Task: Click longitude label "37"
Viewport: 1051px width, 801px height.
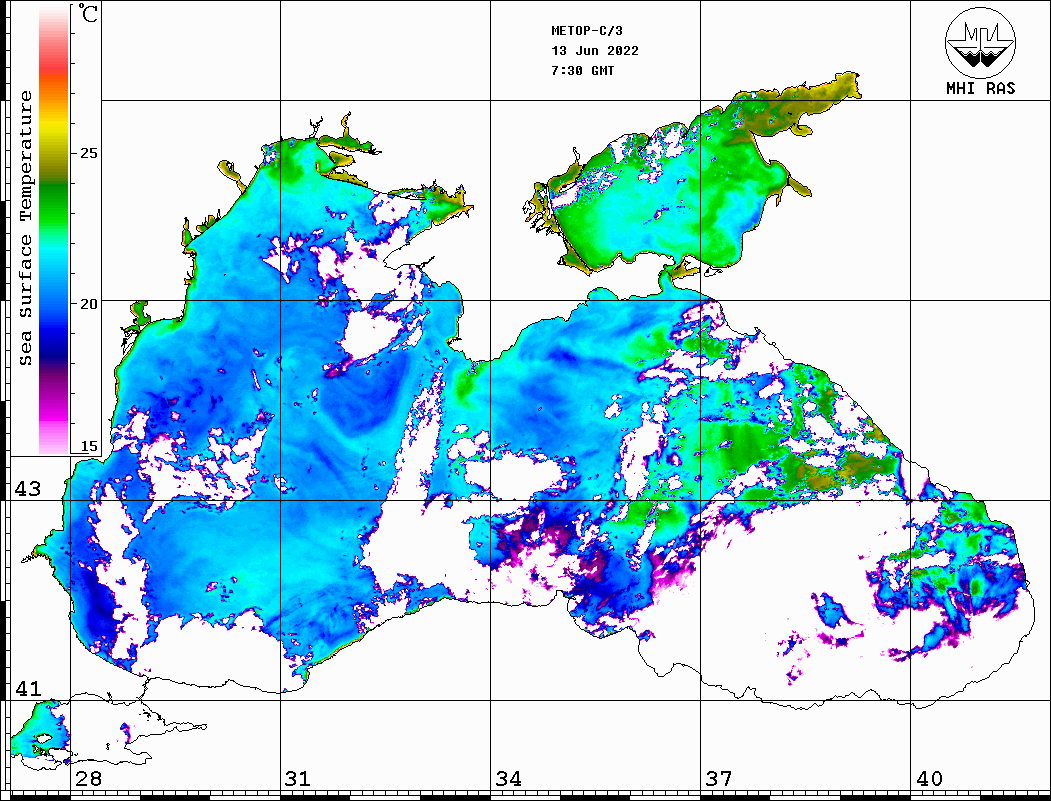Action: click(719, 778)
